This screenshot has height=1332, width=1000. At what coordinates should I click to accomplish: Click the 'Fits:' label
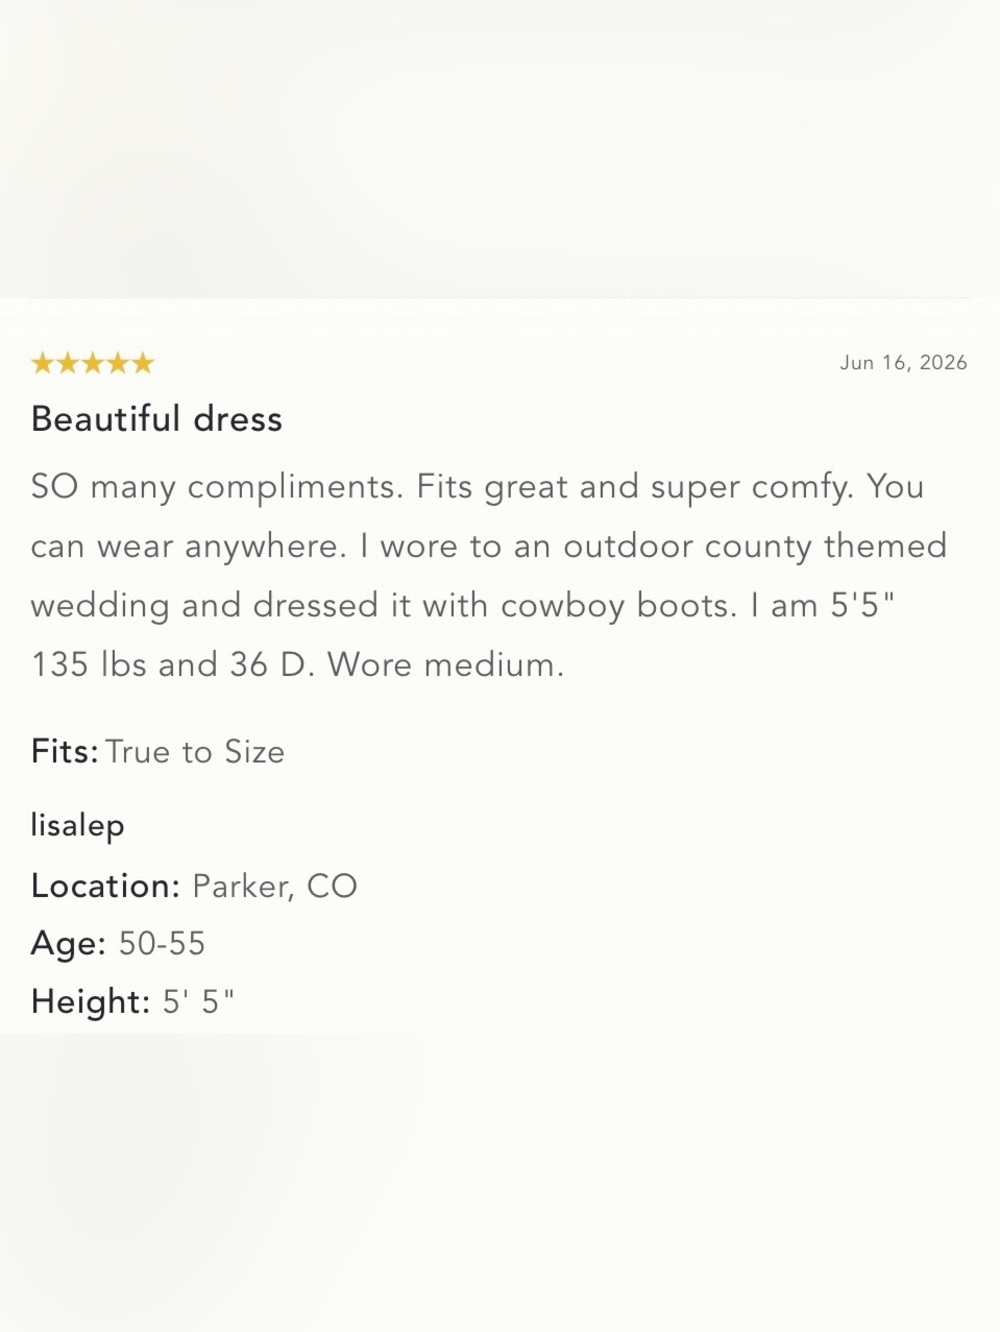tap(65, 751)
